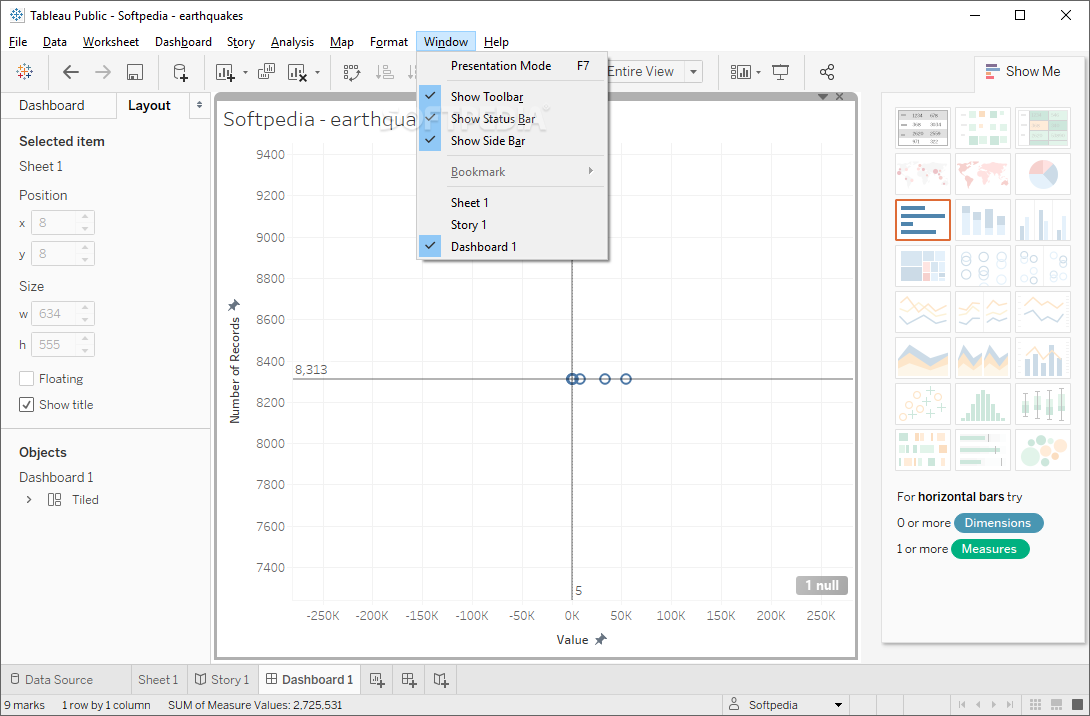Expand the Tiled tree item arrow

coord(29,500)
